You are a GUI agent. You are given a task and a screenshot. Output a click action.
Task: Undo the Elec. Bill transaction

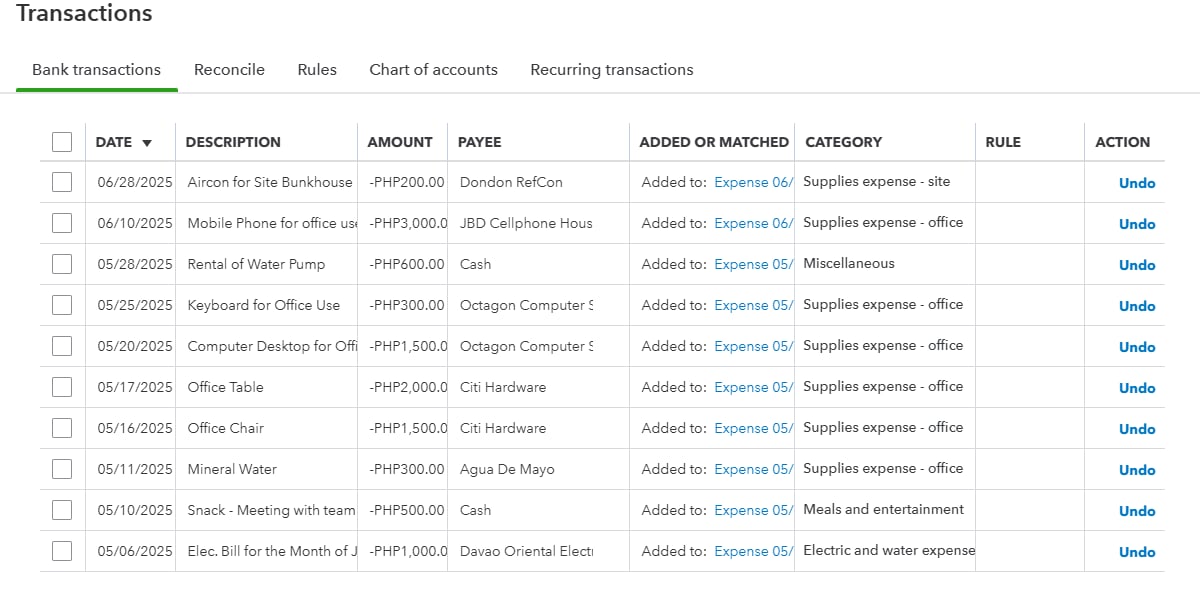coord(1136,552)
